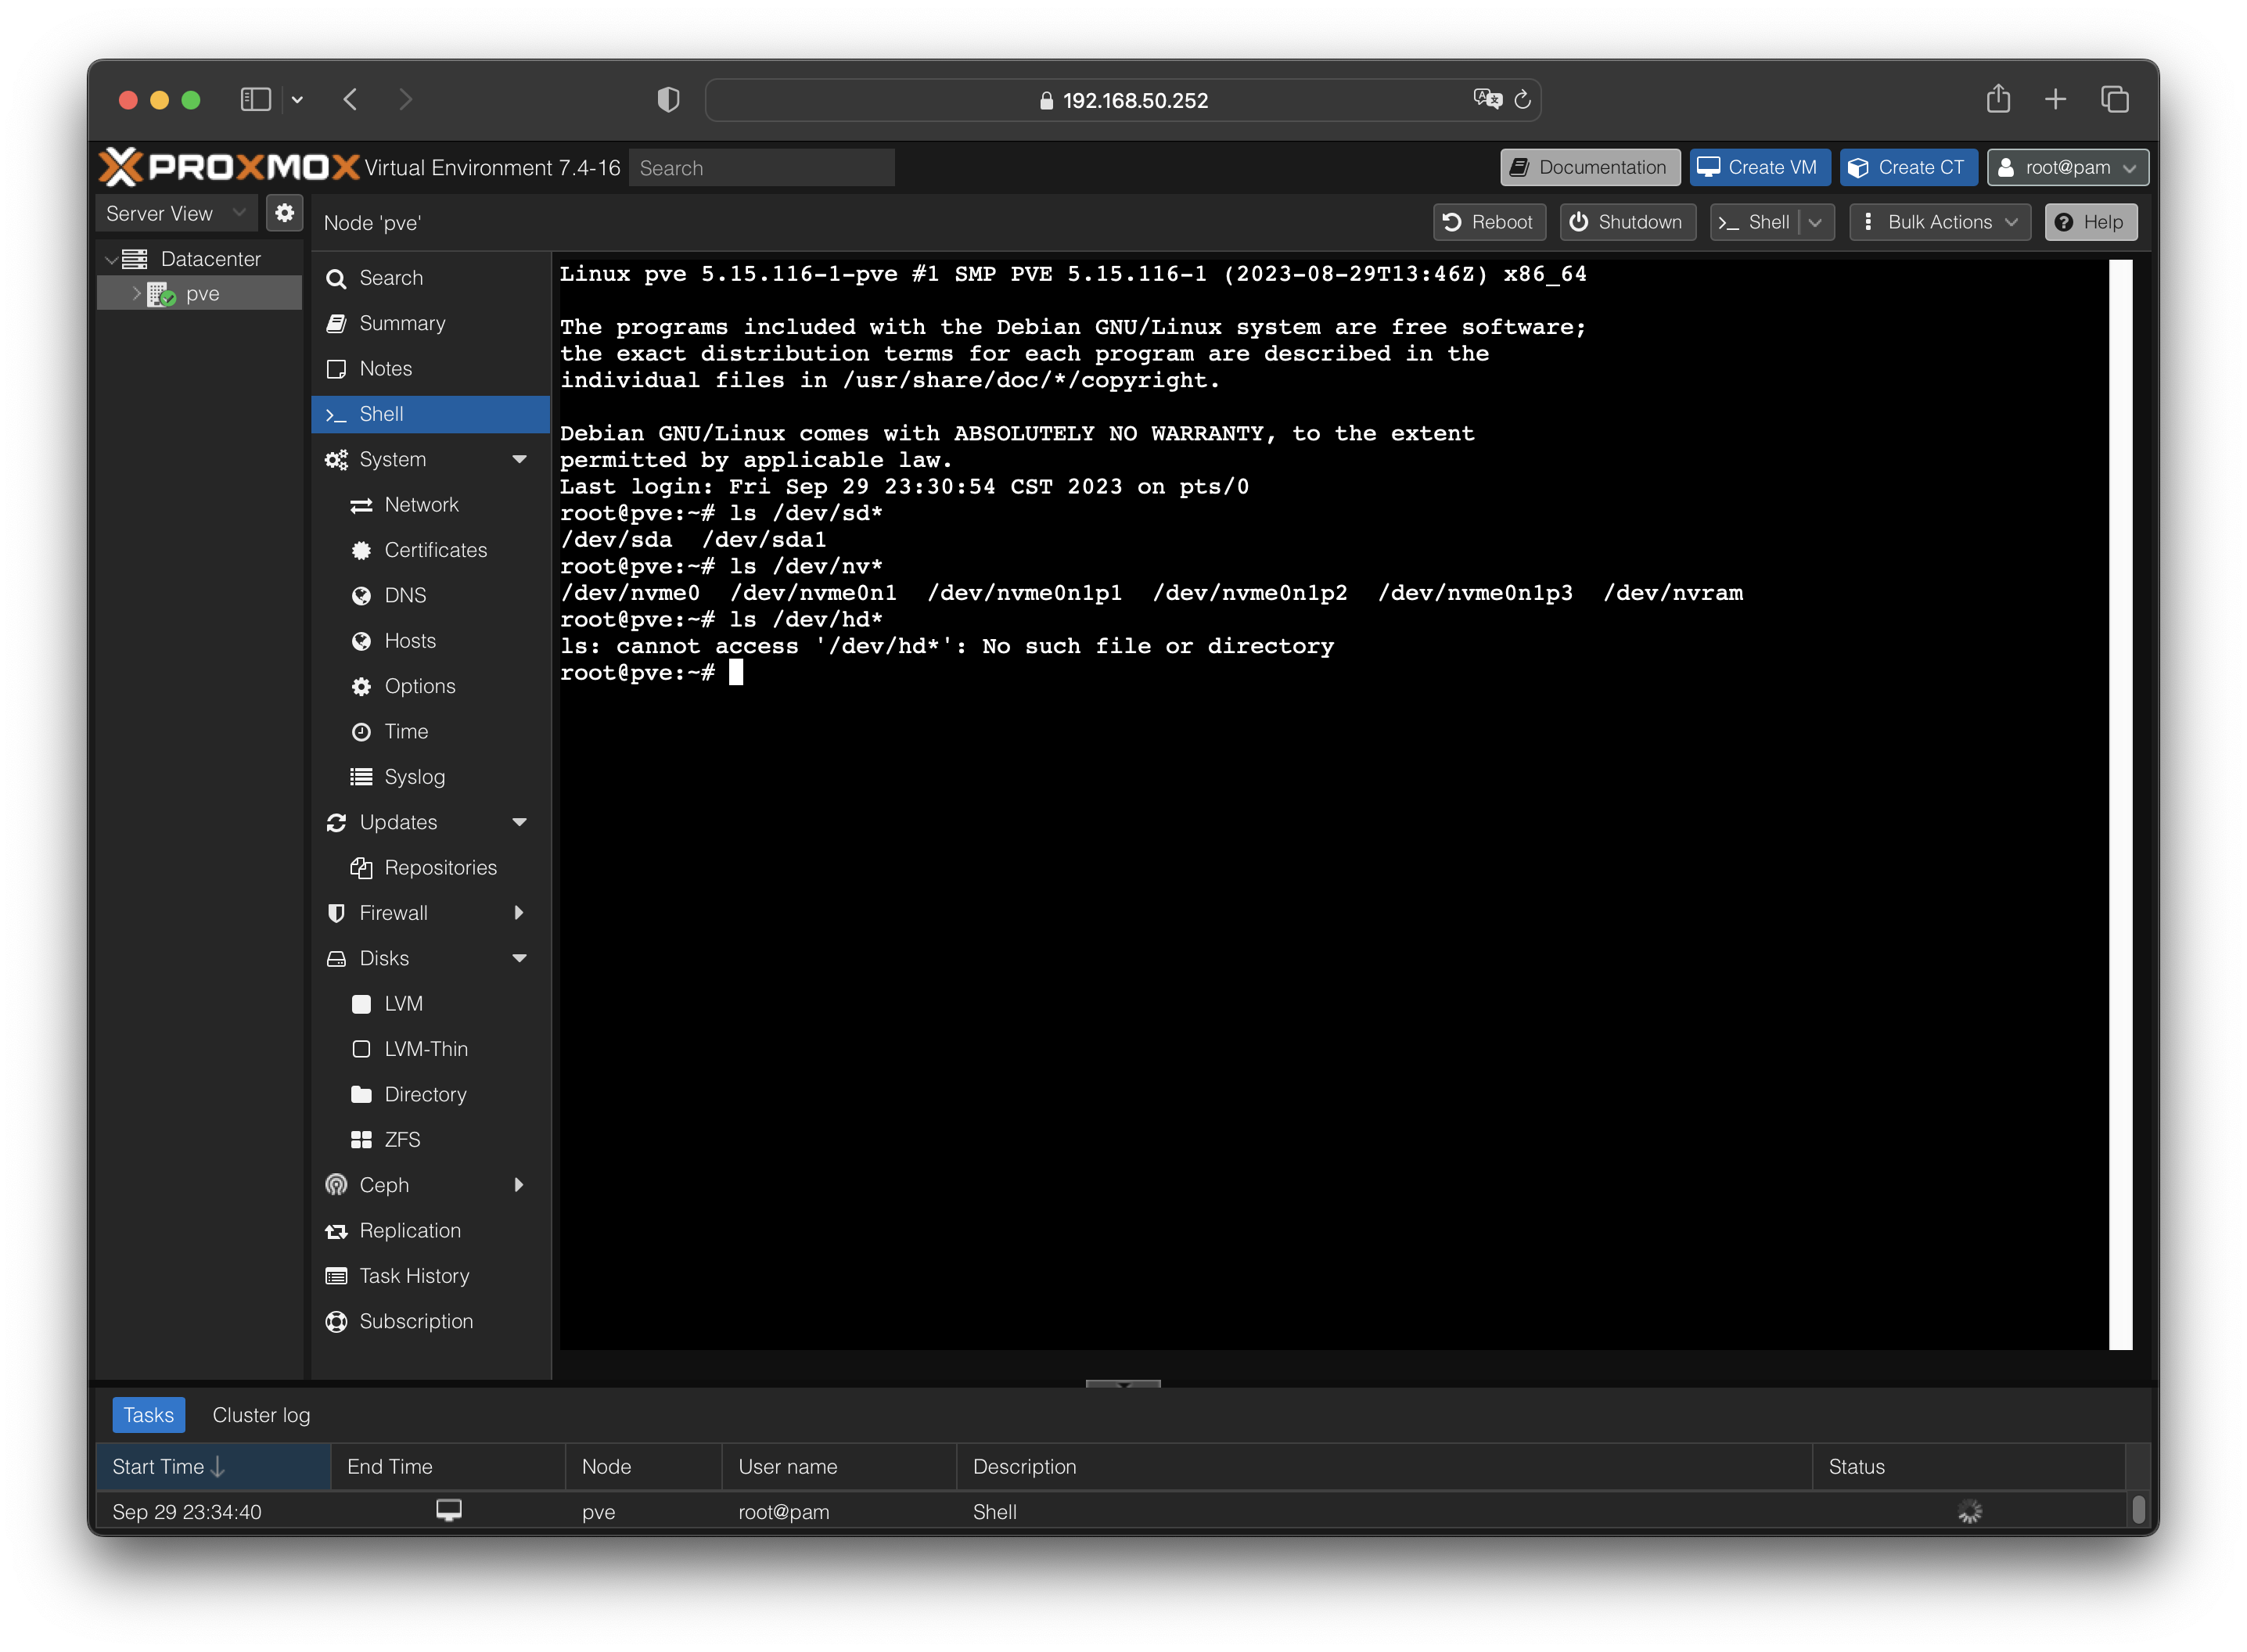Toggle the Safari sidebar button
This screenshot has width=2247, height=1652.
point(256,99)
